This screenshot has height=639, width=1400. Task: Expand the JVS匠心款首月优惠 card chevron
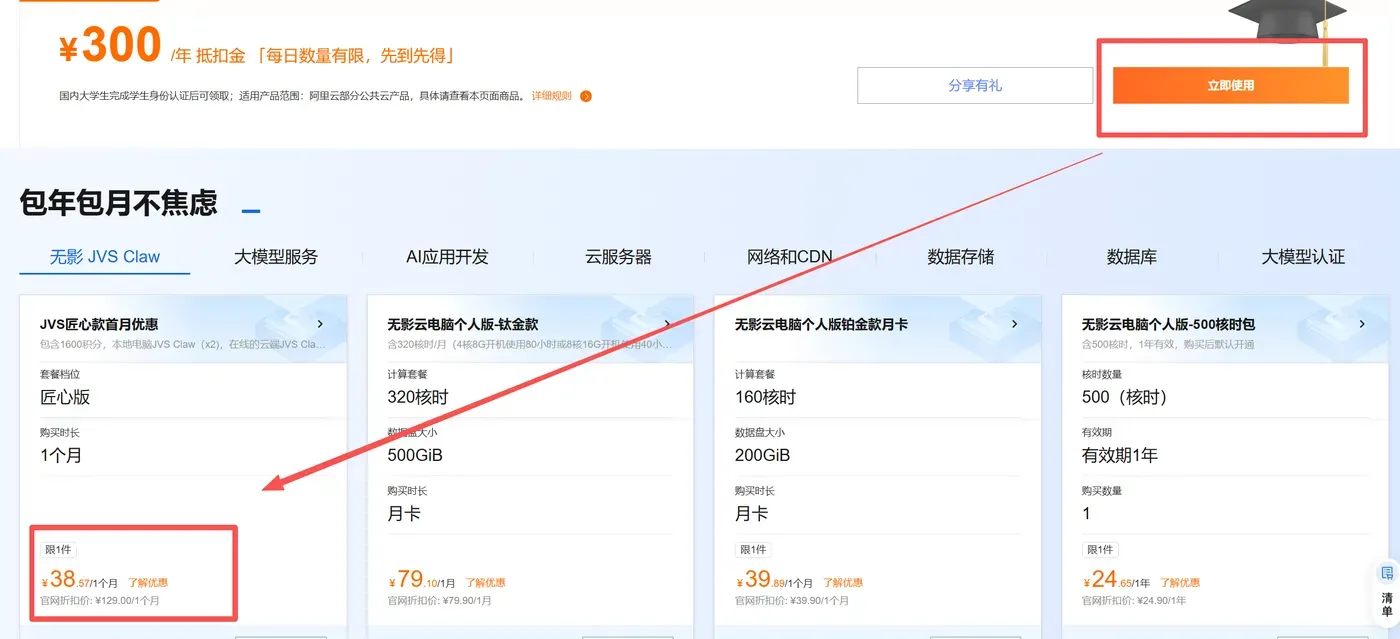tap(320, 324)
